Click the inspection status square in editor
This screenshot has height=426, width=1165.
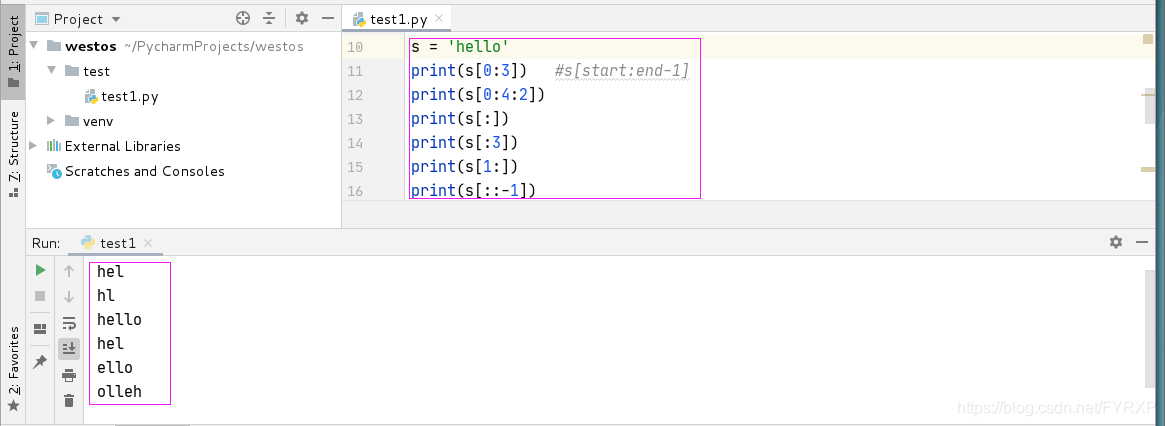pyautogui.click(x=1148, y=39)
